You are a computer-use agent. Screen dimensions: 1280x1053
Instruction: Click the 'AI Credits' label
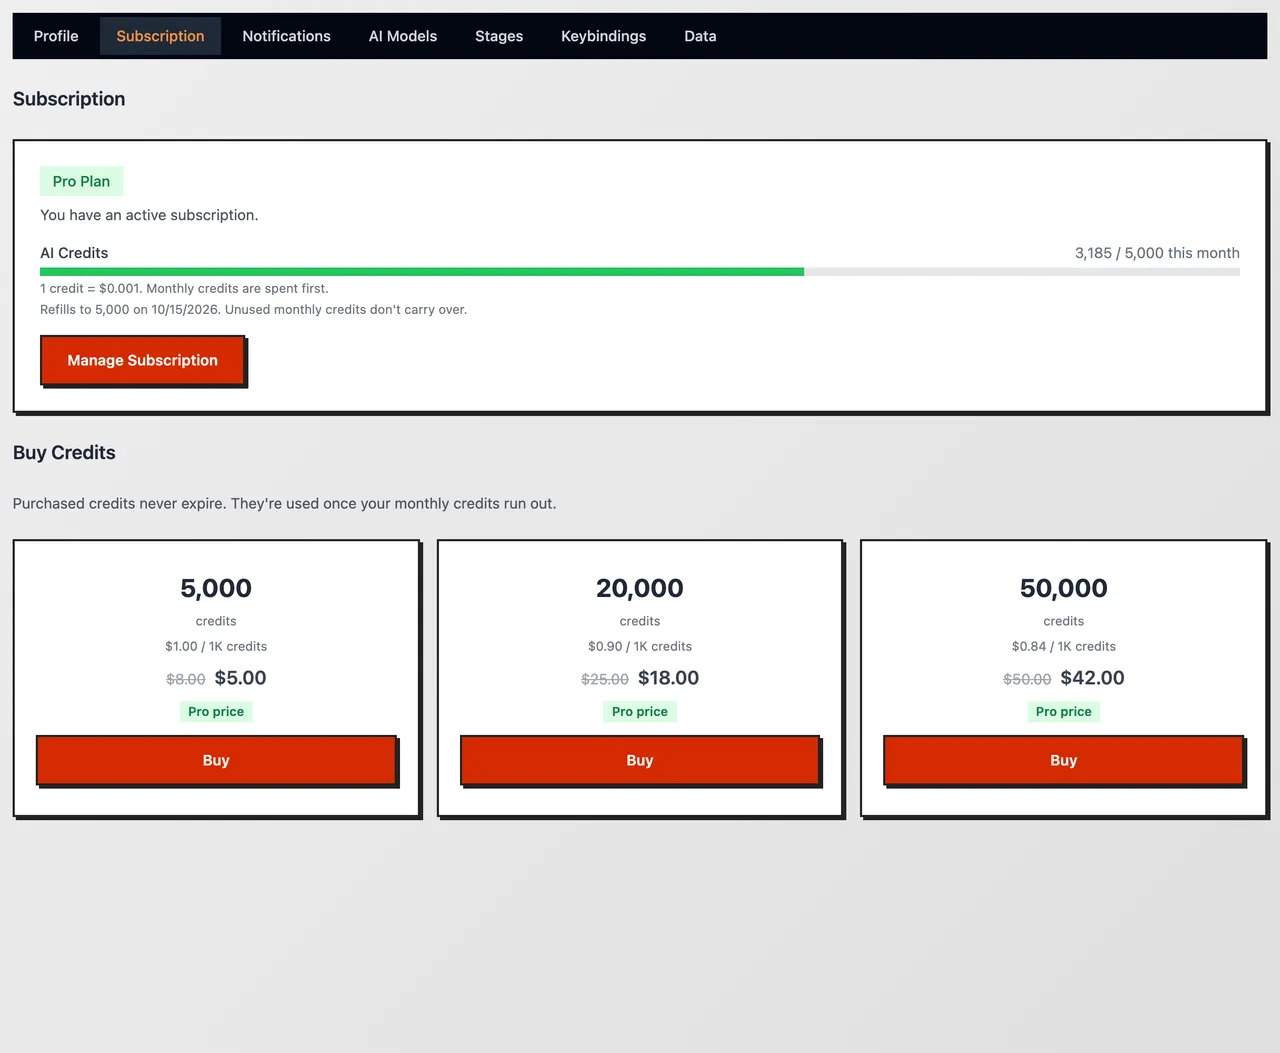[74, 253]
